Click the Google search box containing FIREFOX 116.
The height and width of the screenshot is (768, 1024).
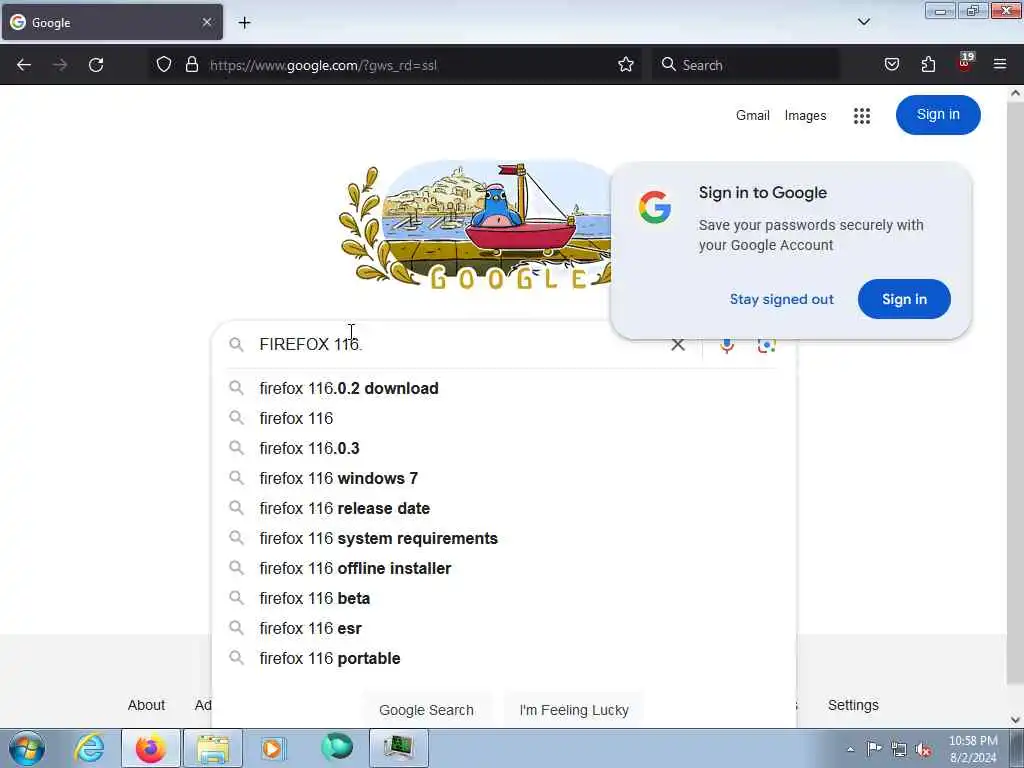[x=457, y=344]
